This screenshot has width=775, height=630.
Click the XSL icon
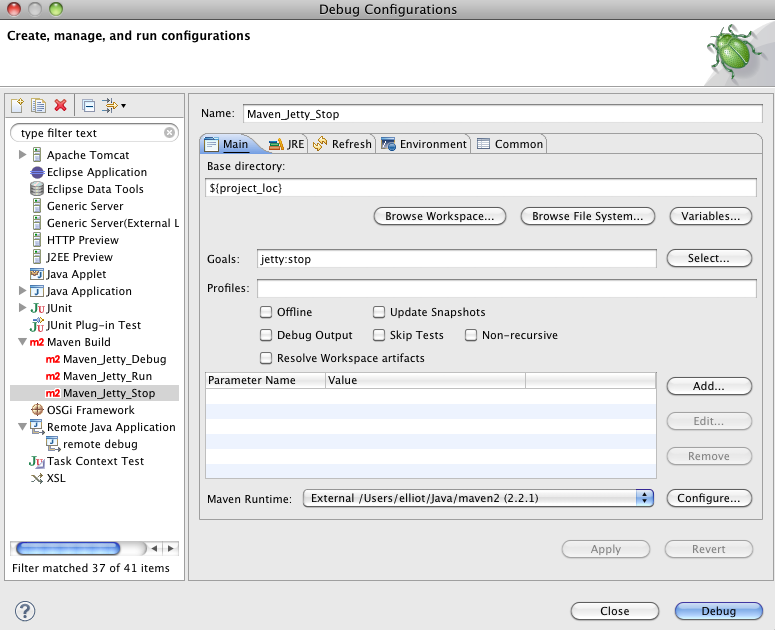[37, 478]
